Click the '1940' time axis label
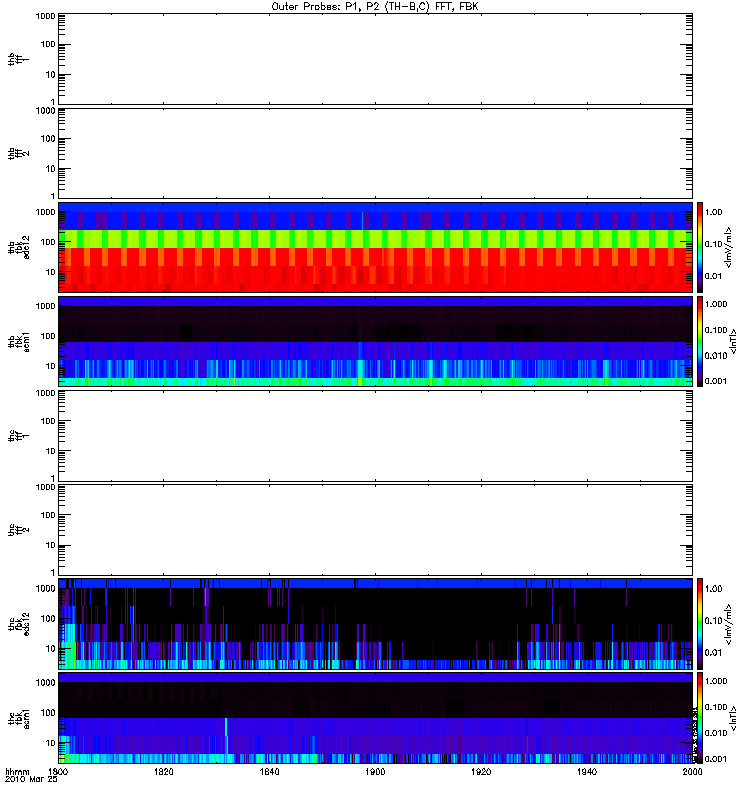 587,772
